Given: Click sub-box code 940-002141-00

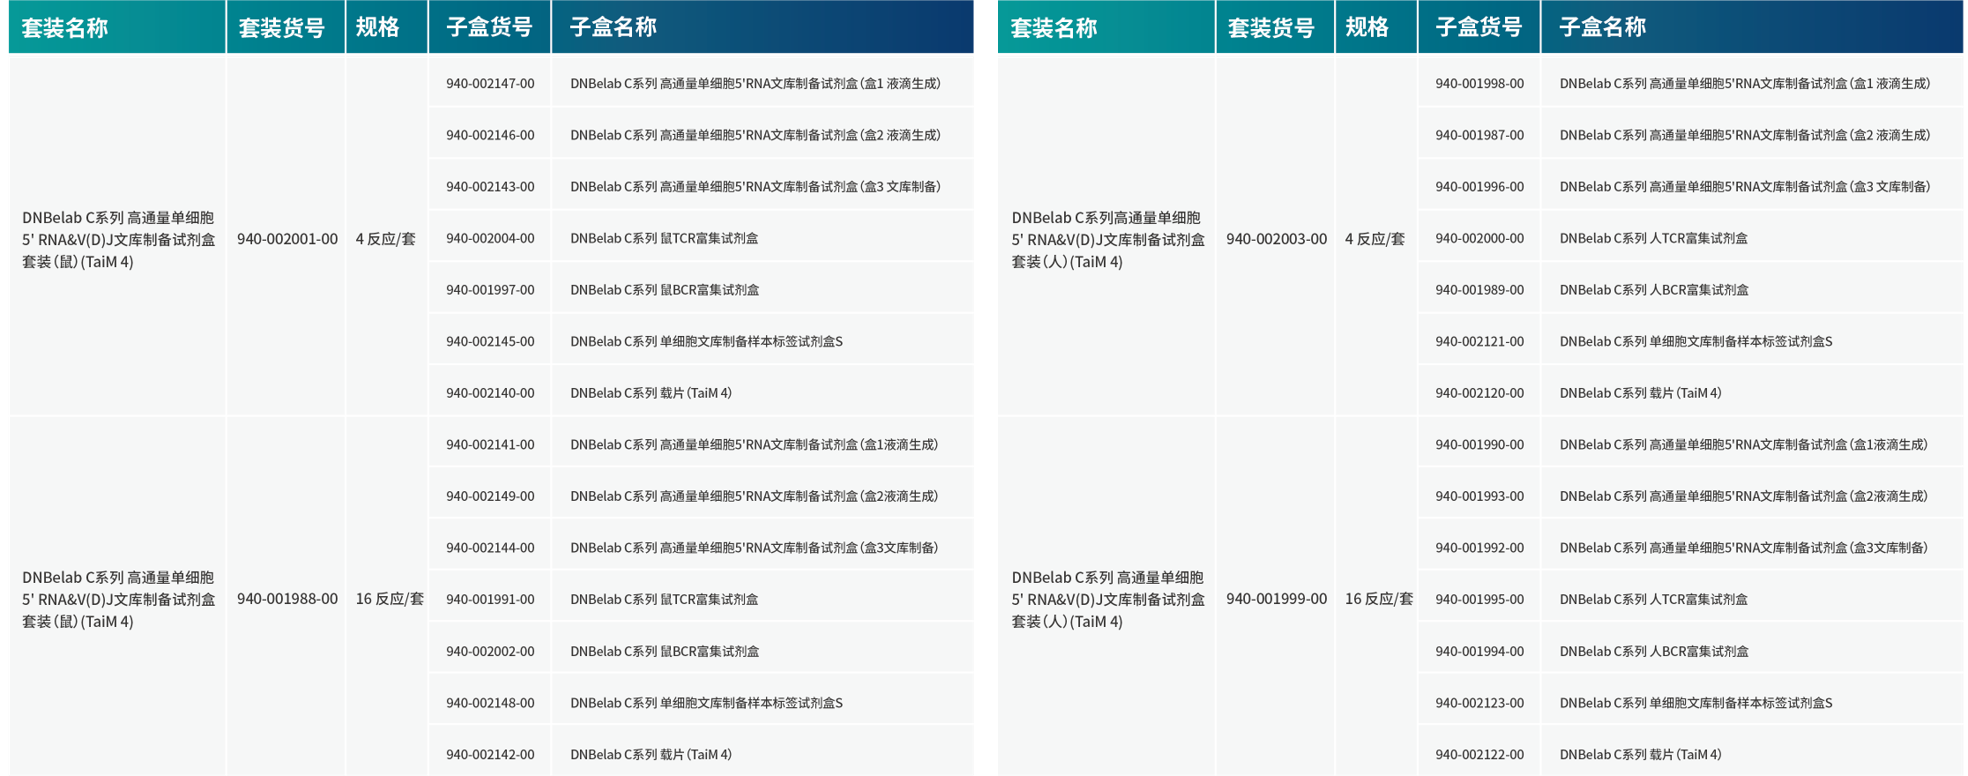Looking at the screenshot, I should click(490, 445).
